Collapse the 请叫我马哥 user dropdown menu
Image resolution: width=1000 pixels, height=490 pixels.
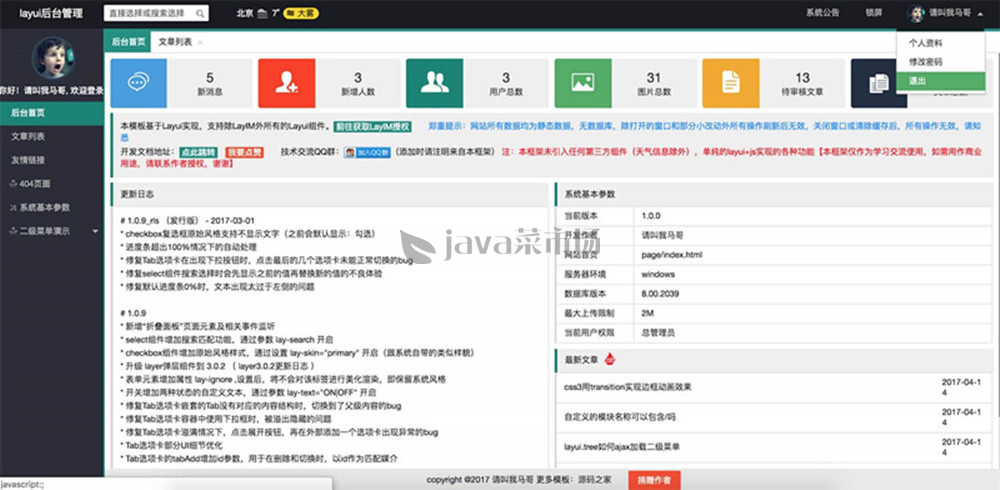tap(946, 13)
